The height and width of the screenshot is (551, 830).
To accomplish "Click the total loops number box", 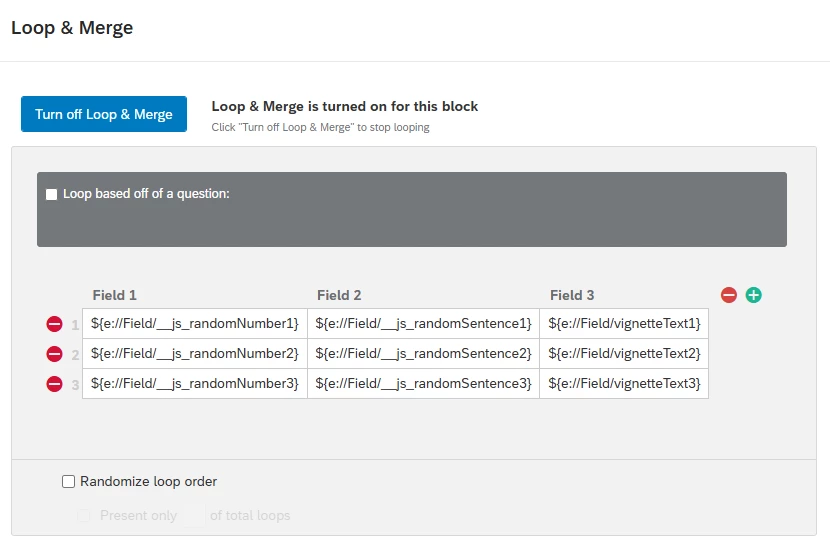I will (194, 515).
